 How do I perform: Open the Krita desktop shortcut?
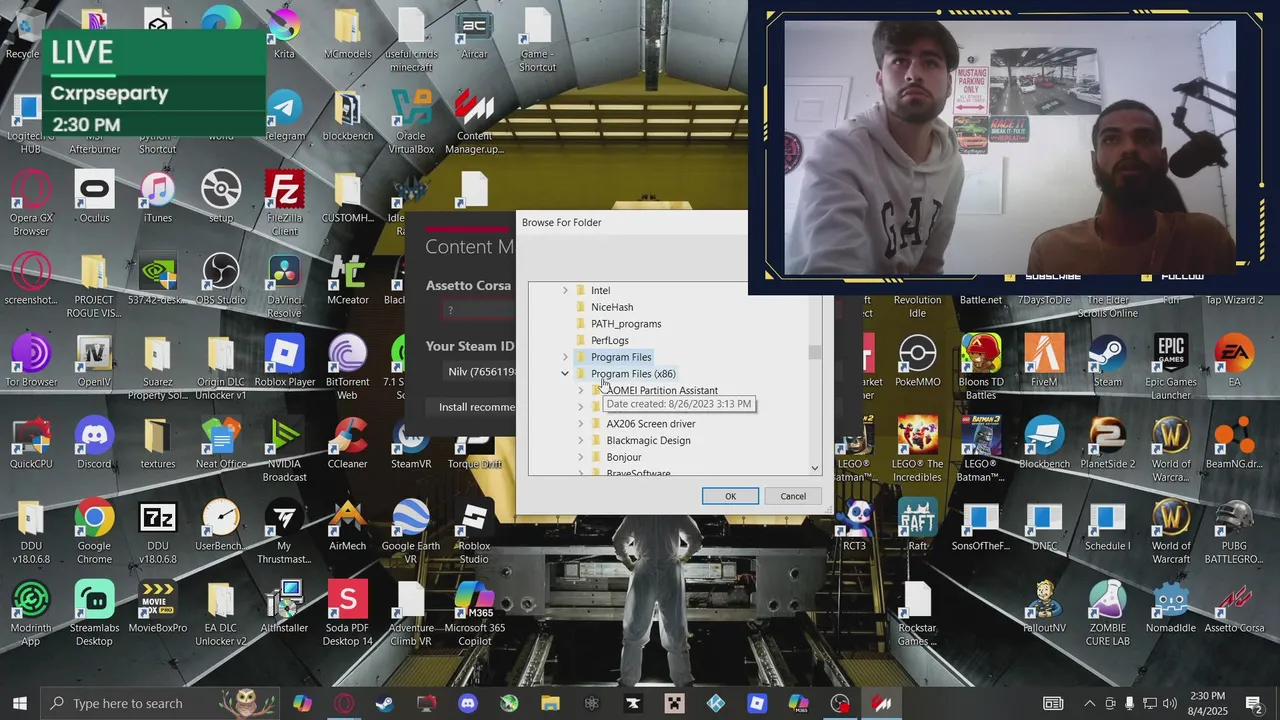tap(285, 30)
